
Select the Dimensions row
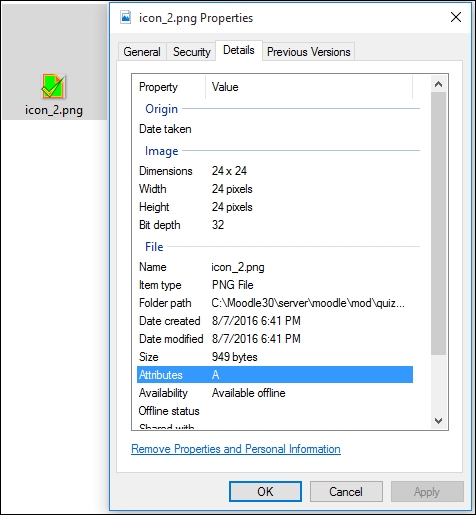tap(275, 171)
